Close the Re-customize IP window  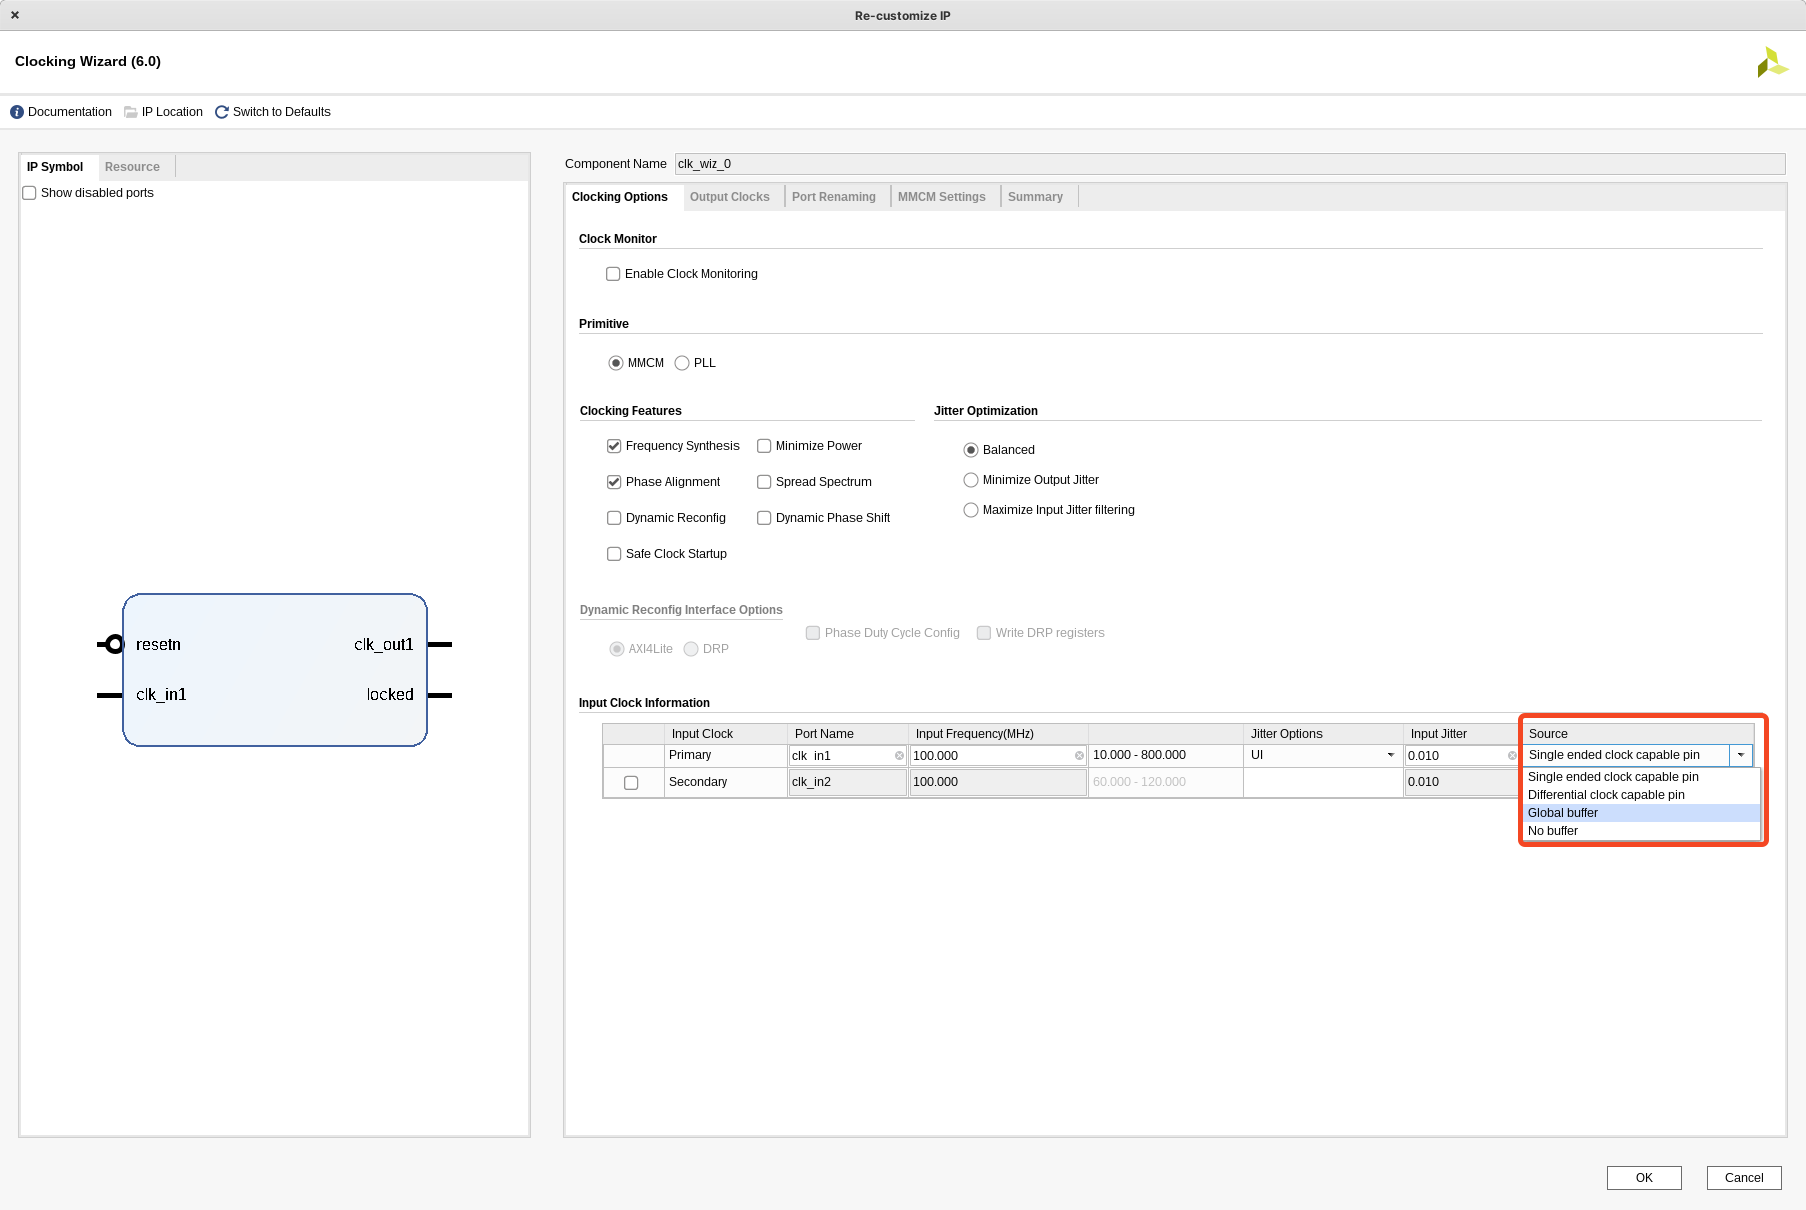(15, 15)
